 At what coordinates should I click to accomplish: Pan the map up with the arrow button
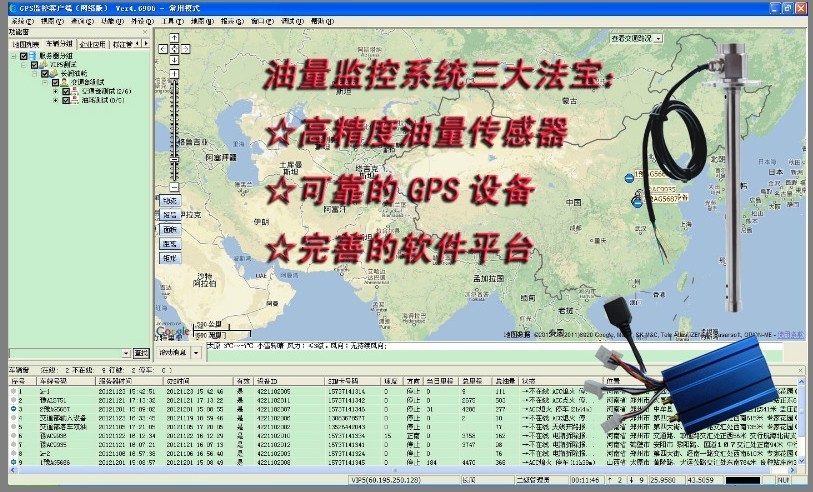point(174,38)
